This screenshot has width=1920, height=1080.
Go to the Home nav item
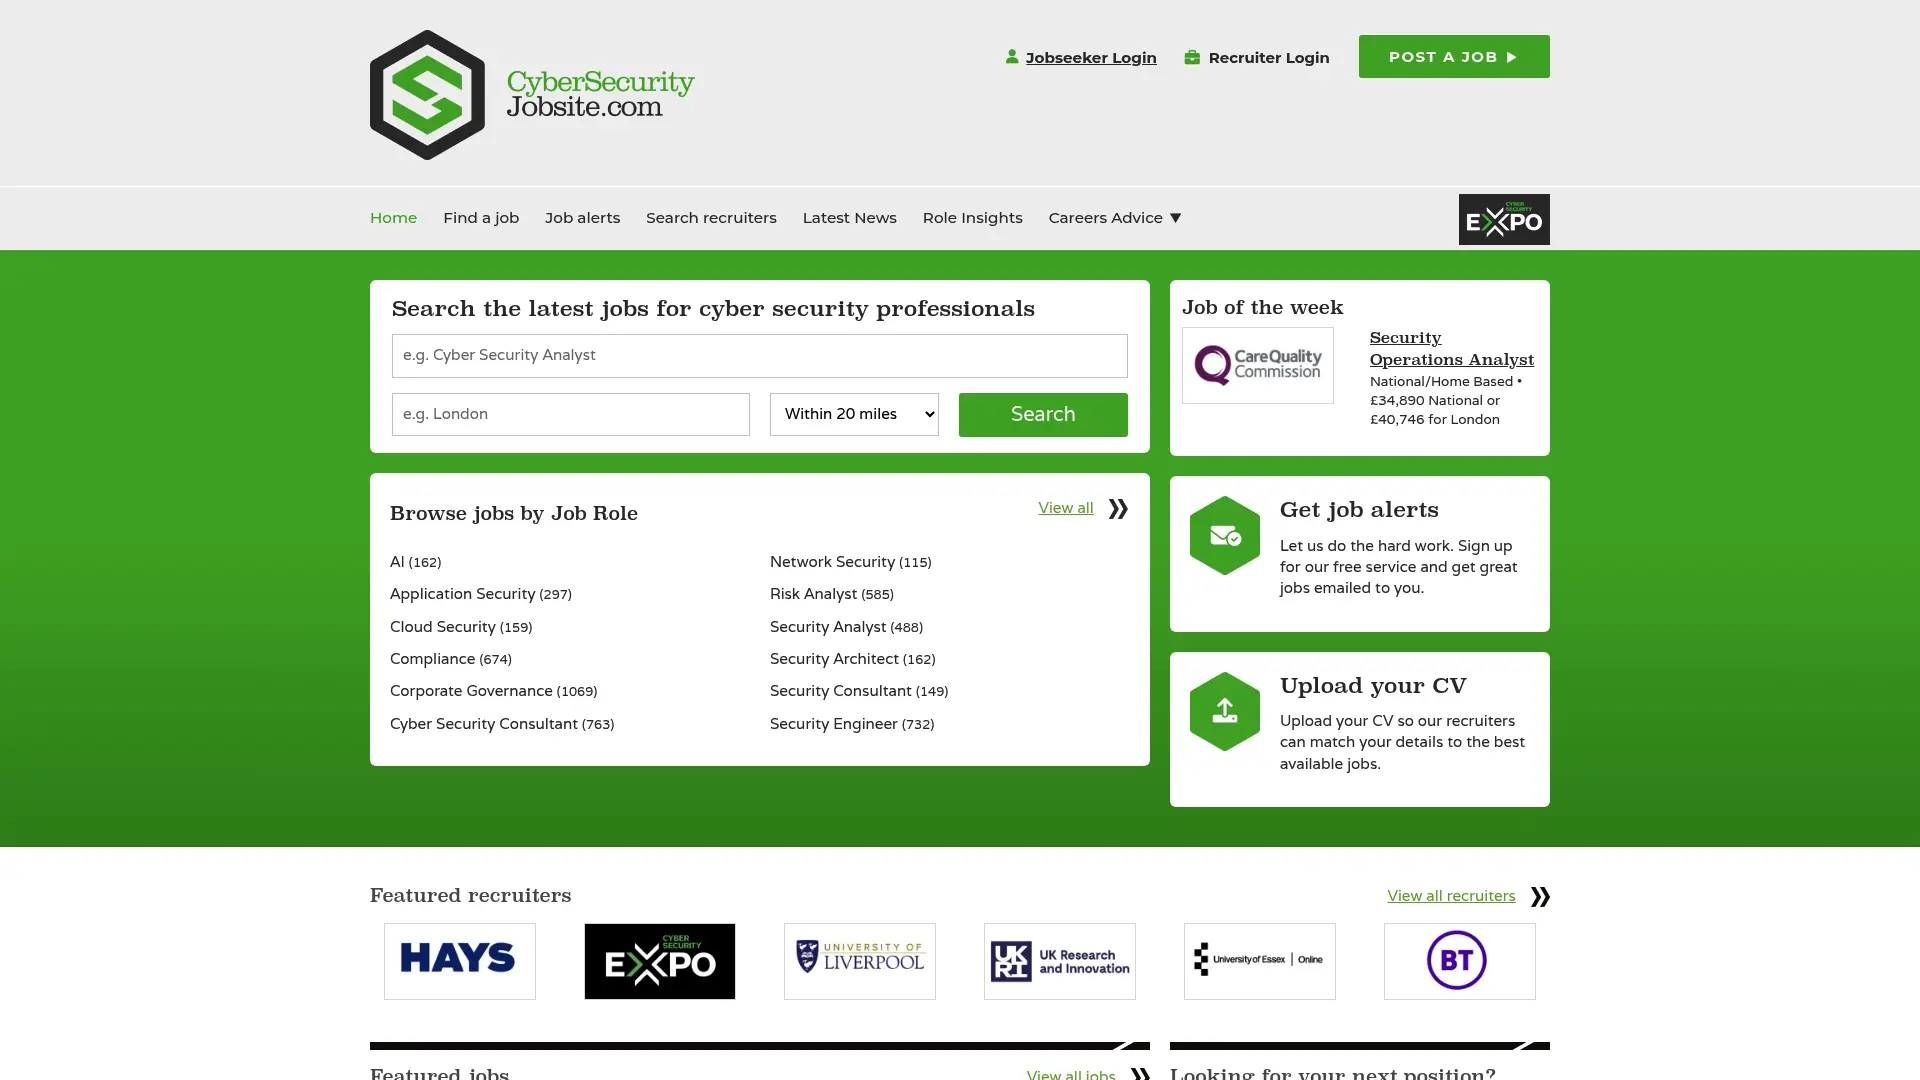393,218
